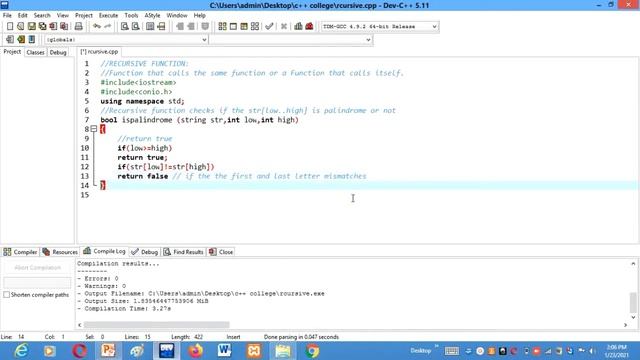
Task: Click the Save file toolbar icon
Action: (x=31, y=26)
